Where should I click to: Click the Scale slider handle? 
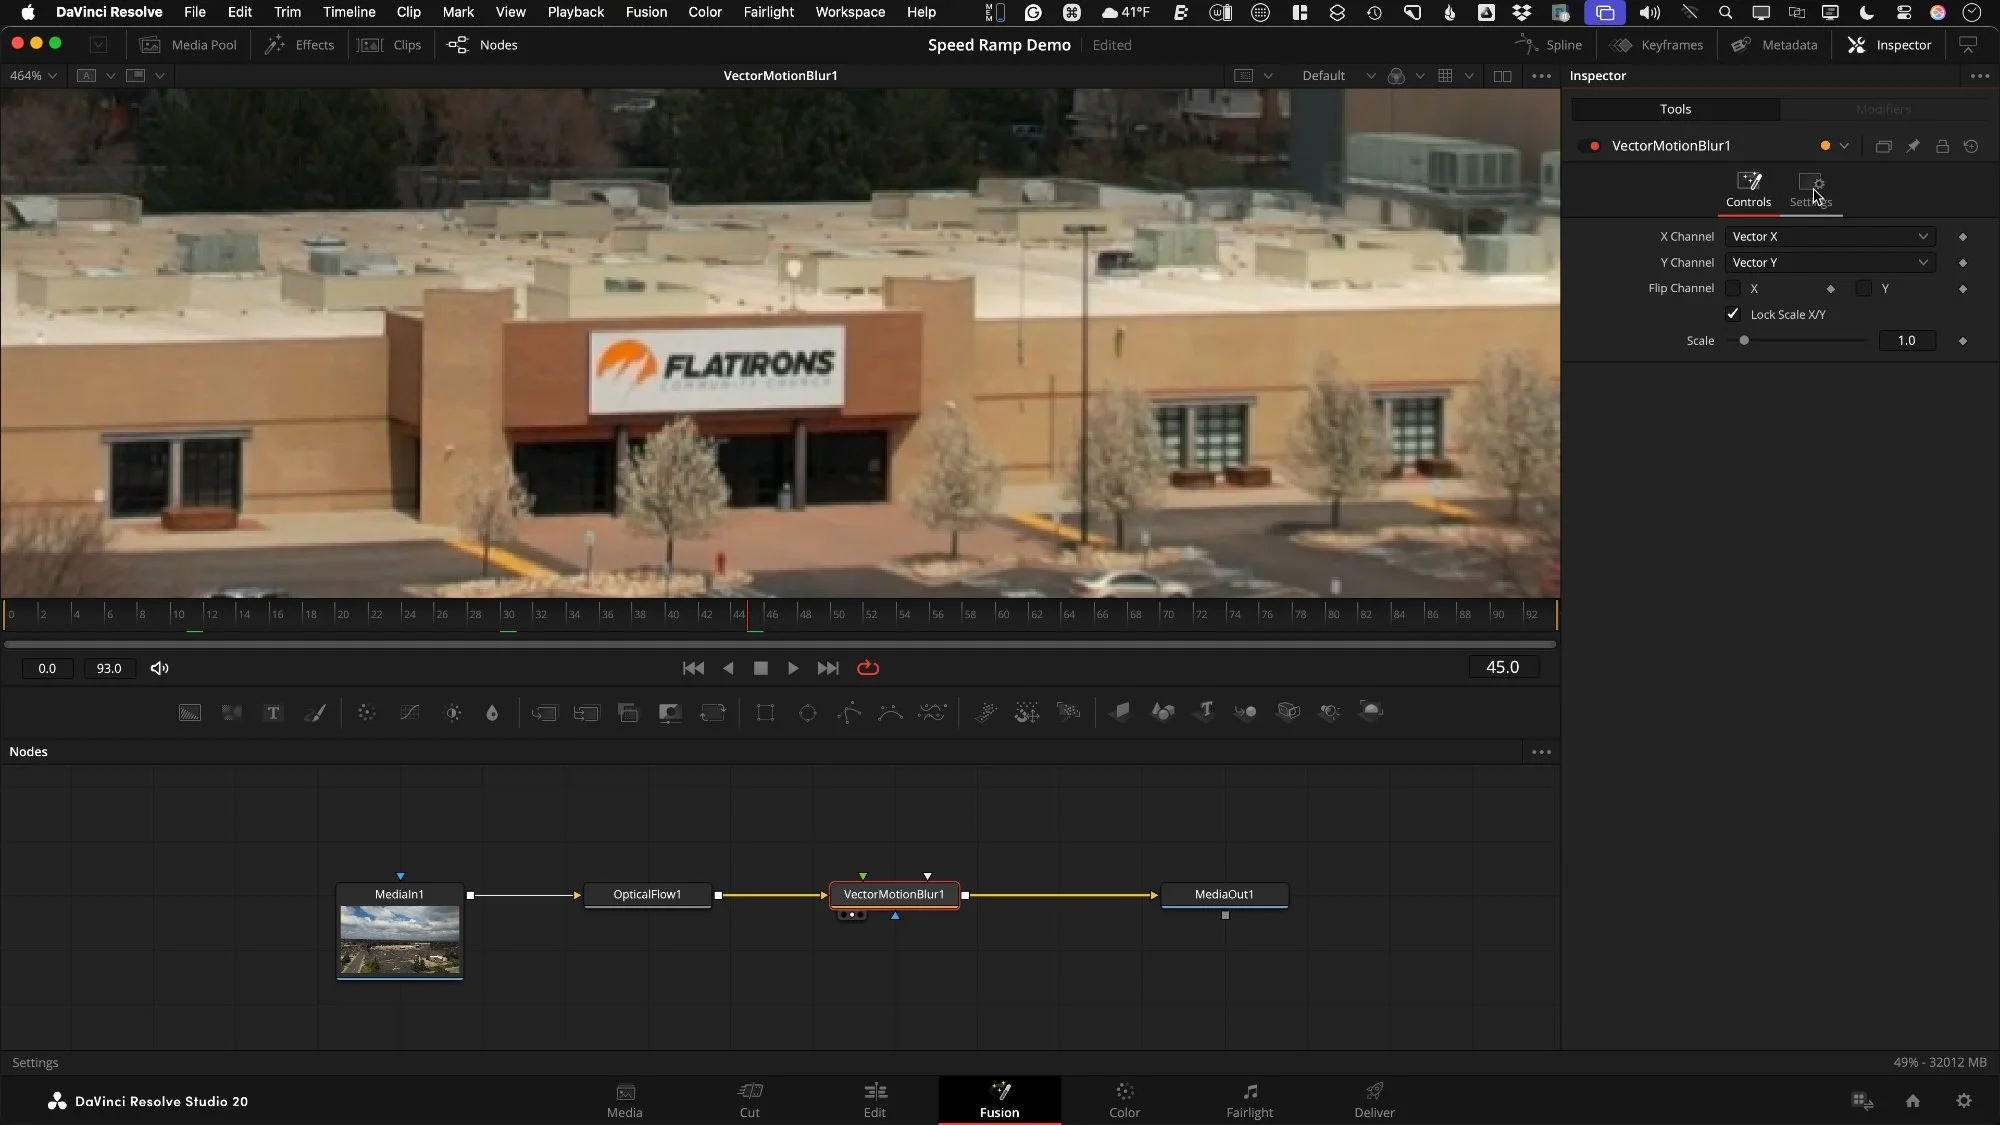(x=1744, y=341)
